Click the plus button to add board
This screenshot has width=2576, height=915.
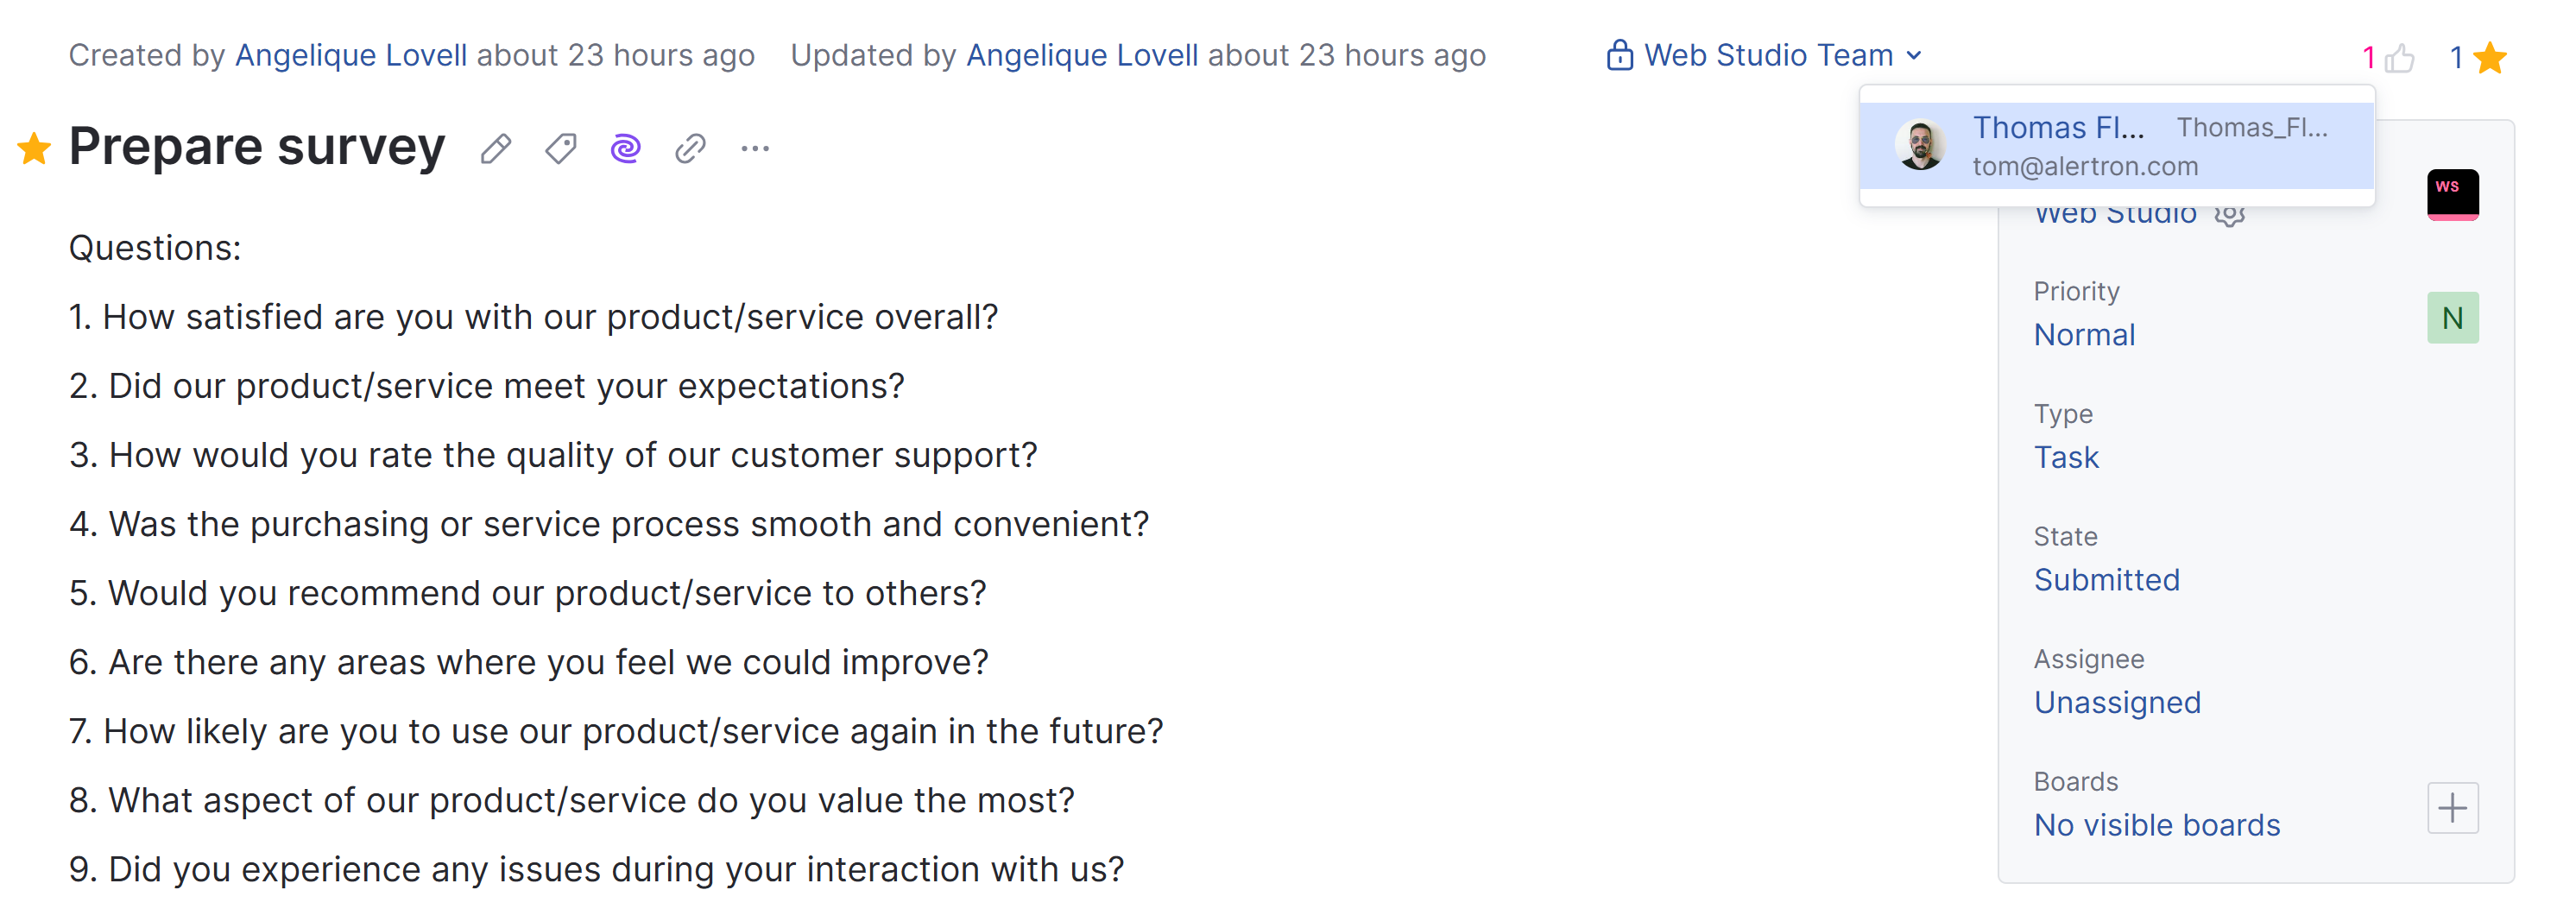pyautogui.click(x=2452, y=808)
